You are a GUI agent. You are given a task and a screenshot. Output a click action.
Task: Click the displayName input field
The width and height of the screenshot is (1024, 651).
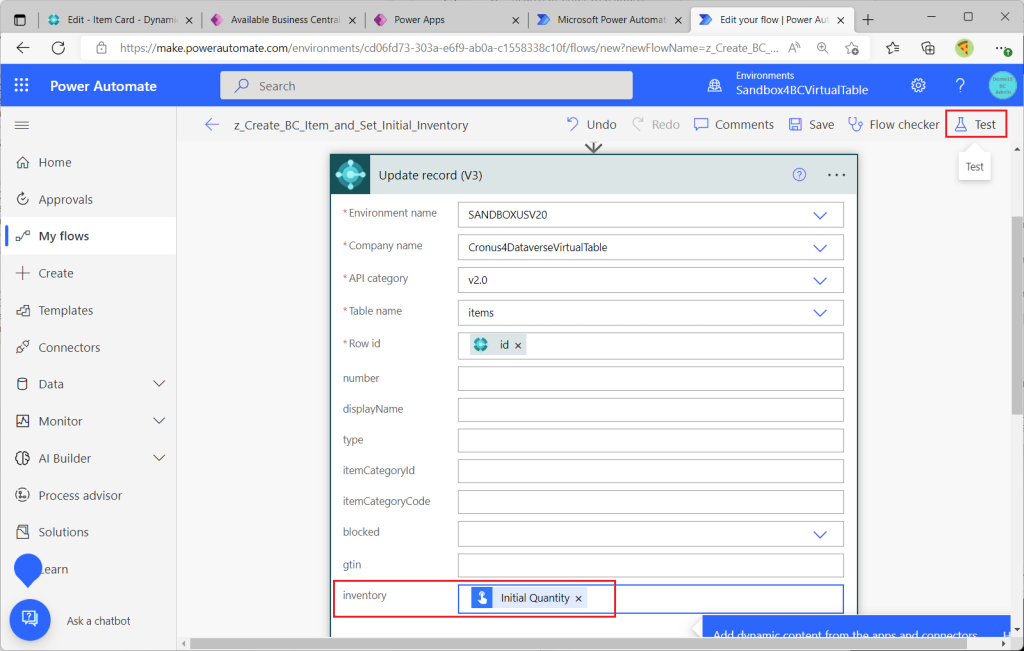tap(650, 409)
